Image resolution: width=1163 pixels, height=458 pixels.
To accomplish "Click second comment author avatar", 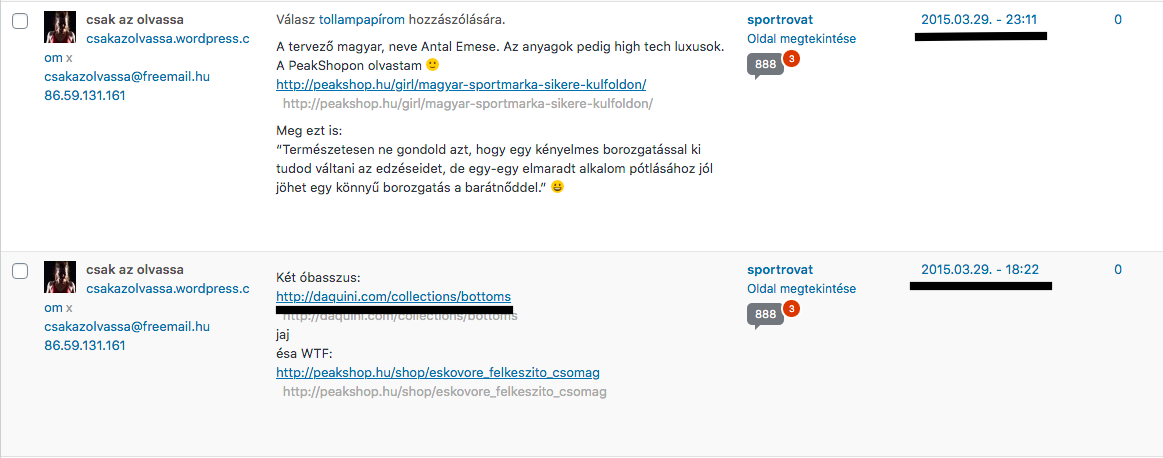I will [61, 277].
